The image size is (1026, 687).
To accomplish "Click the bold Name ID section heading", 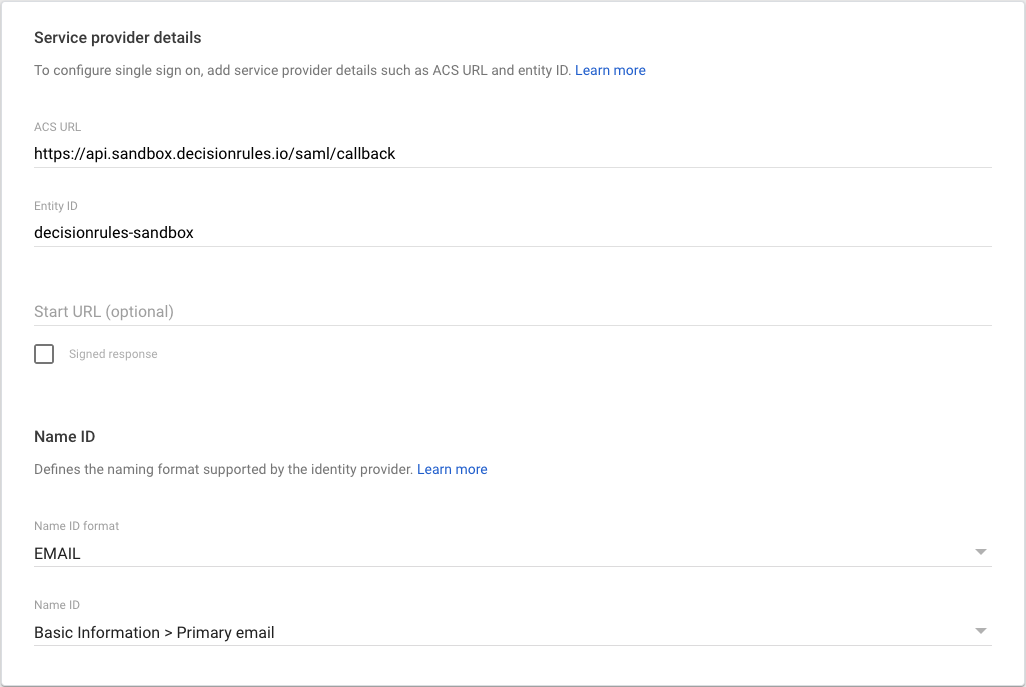I will (64, 437).
